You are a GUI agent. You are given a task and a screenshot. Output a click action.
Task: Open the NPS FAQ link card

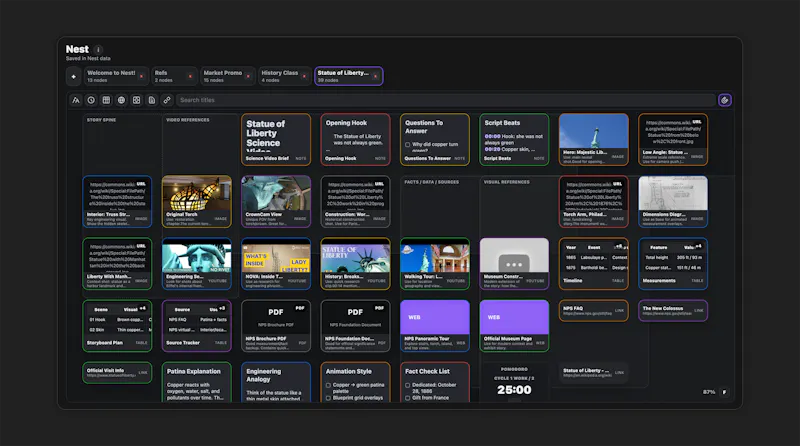click(593, 310)
